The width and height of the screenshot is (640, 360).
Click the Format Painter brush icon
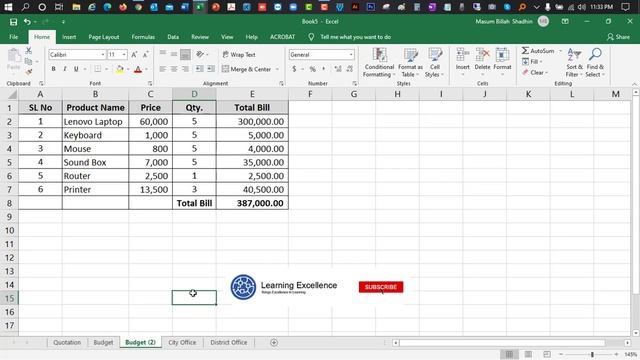coord(29,72)
